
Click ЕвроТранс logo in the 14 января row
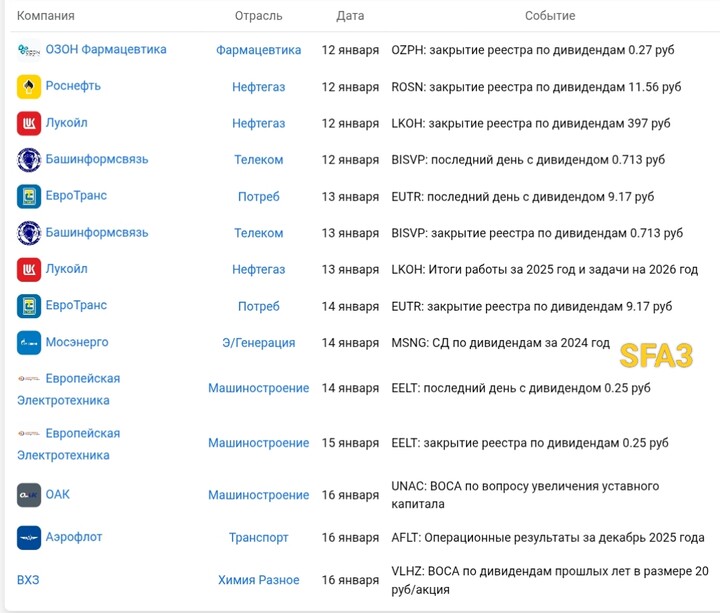pos(28,306)
